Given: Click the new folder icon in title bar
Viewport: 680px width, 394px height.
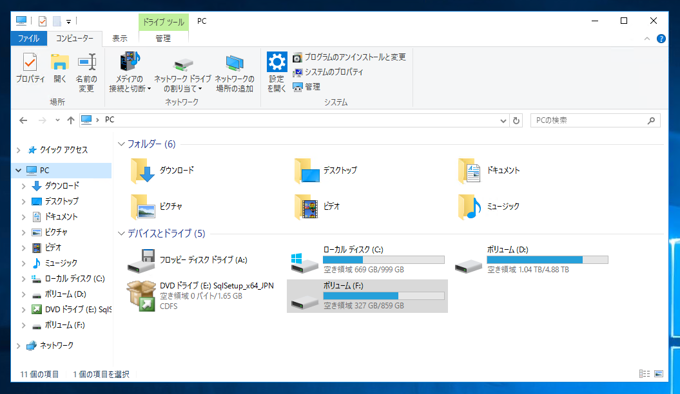Looking at the screenshot, I should pos(57,21).
